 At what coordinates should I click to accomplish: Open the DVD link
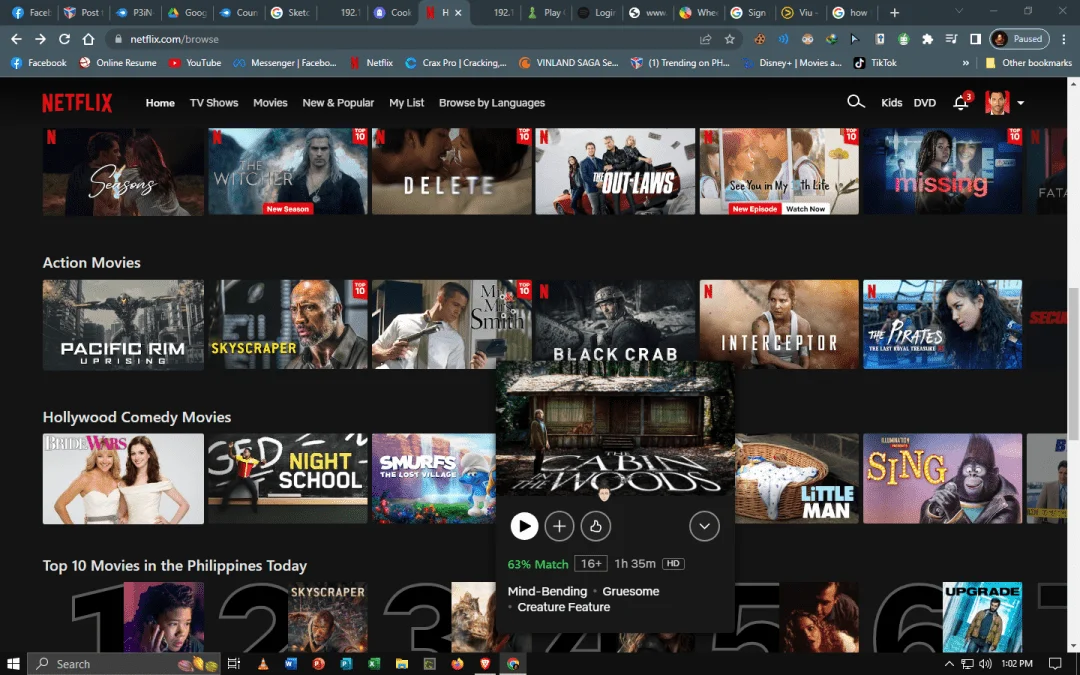[924, 103]
